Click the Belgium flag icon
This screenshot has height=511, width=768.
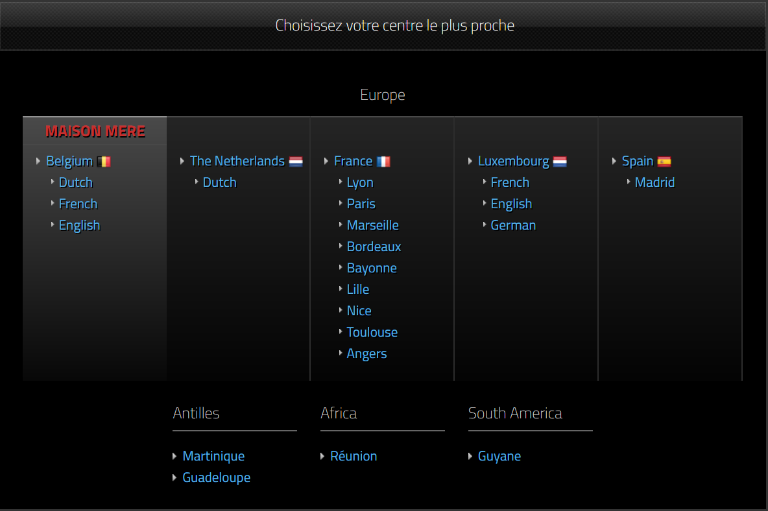tap(104, 161)
